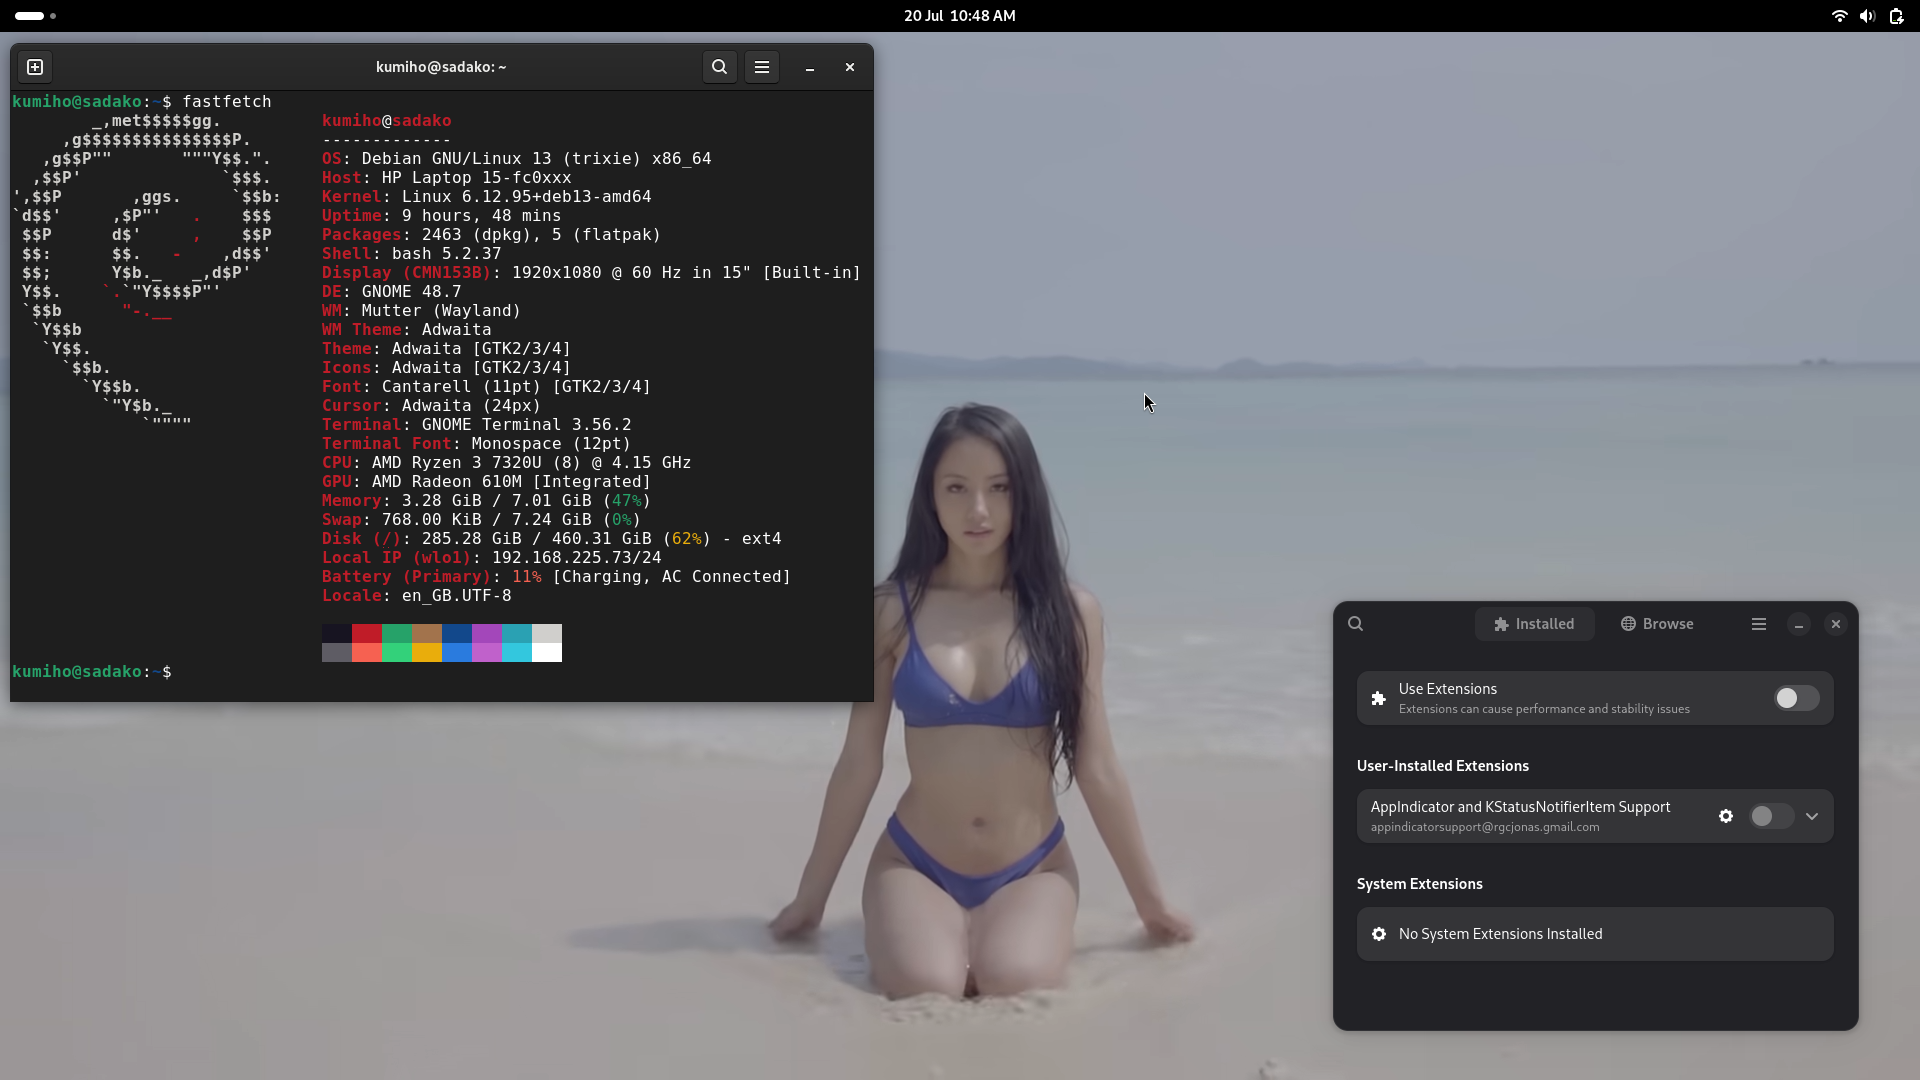
Task: Click the 'HP Laptop 15-fc0xxx' host value
Action: tap(476, 178)
